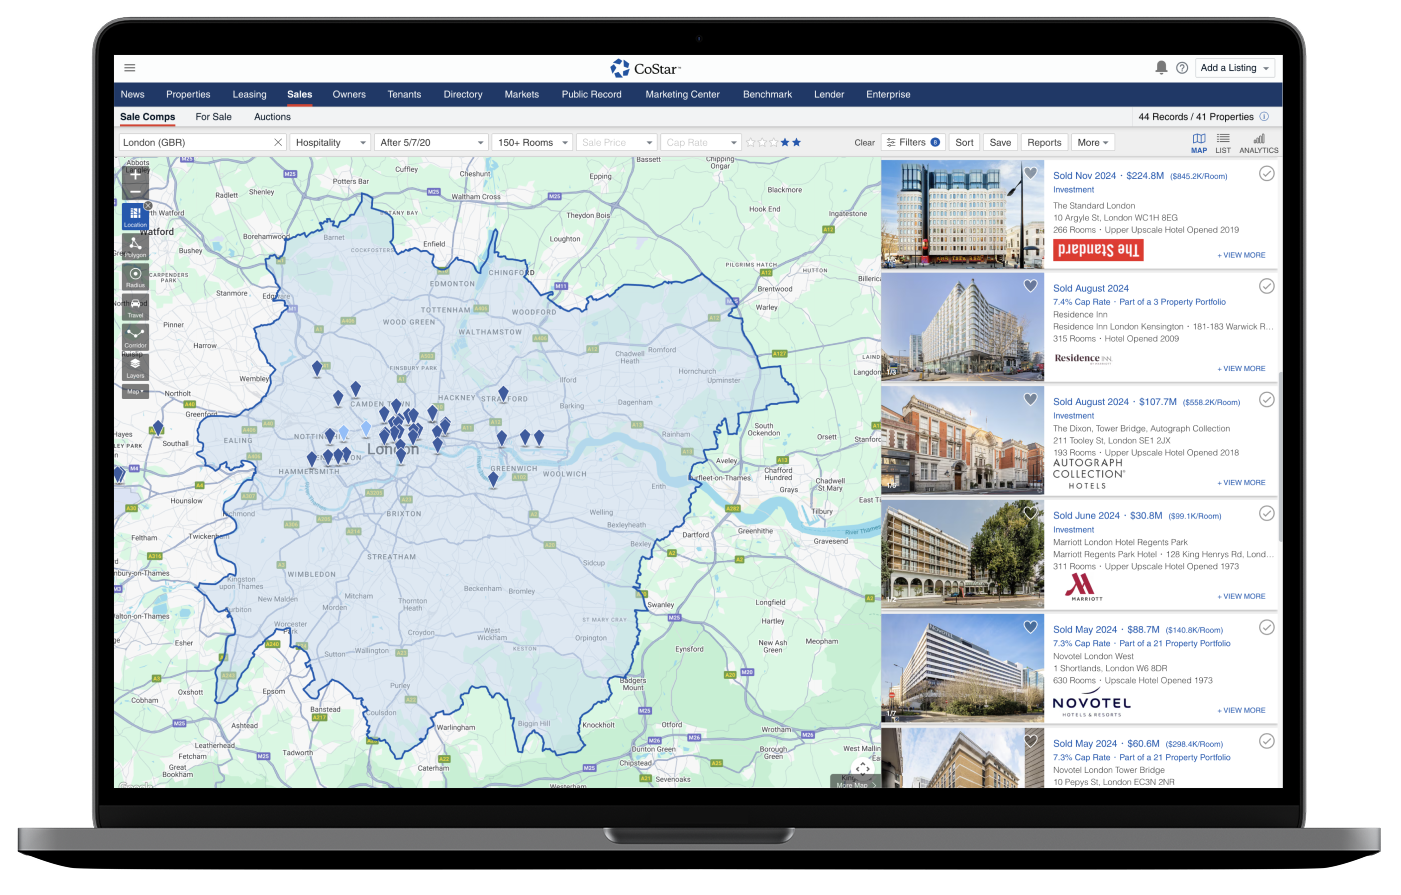Open the 150+ Rooms dropdown

tap(533, 143)
